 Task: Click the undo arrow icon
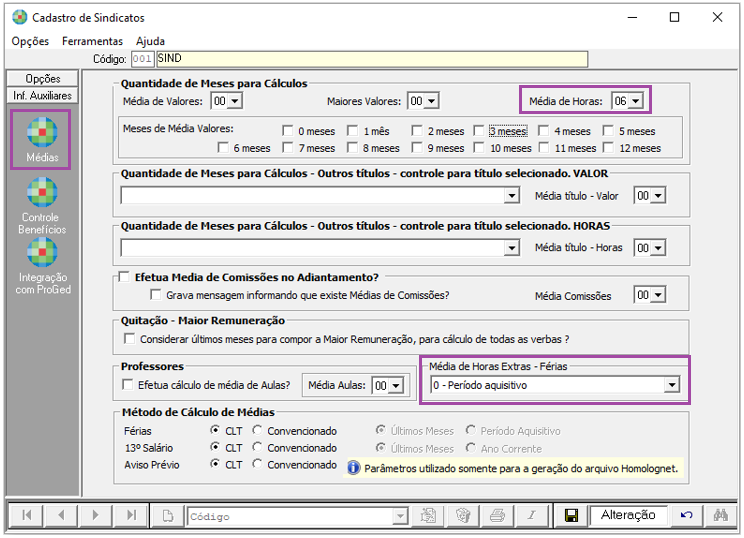686,515
